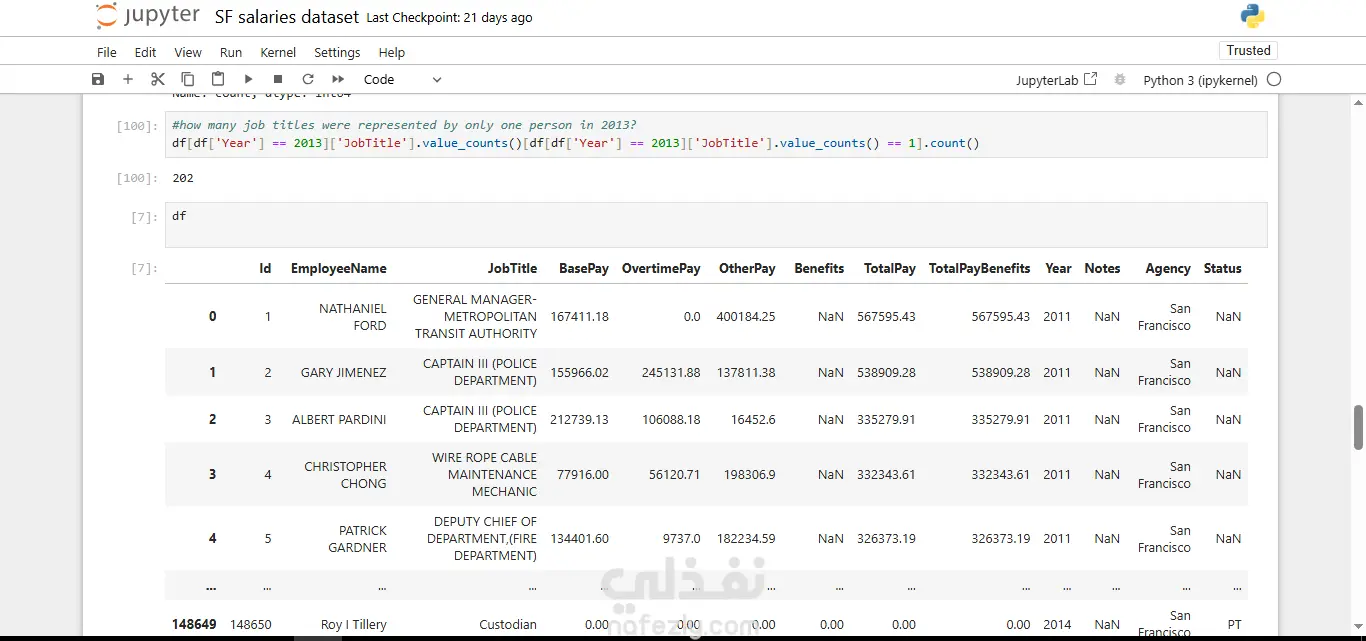This screenshot has width=1366, height=641.
Task: Click the Benefits column header
Action: click(x=819, y=268)
